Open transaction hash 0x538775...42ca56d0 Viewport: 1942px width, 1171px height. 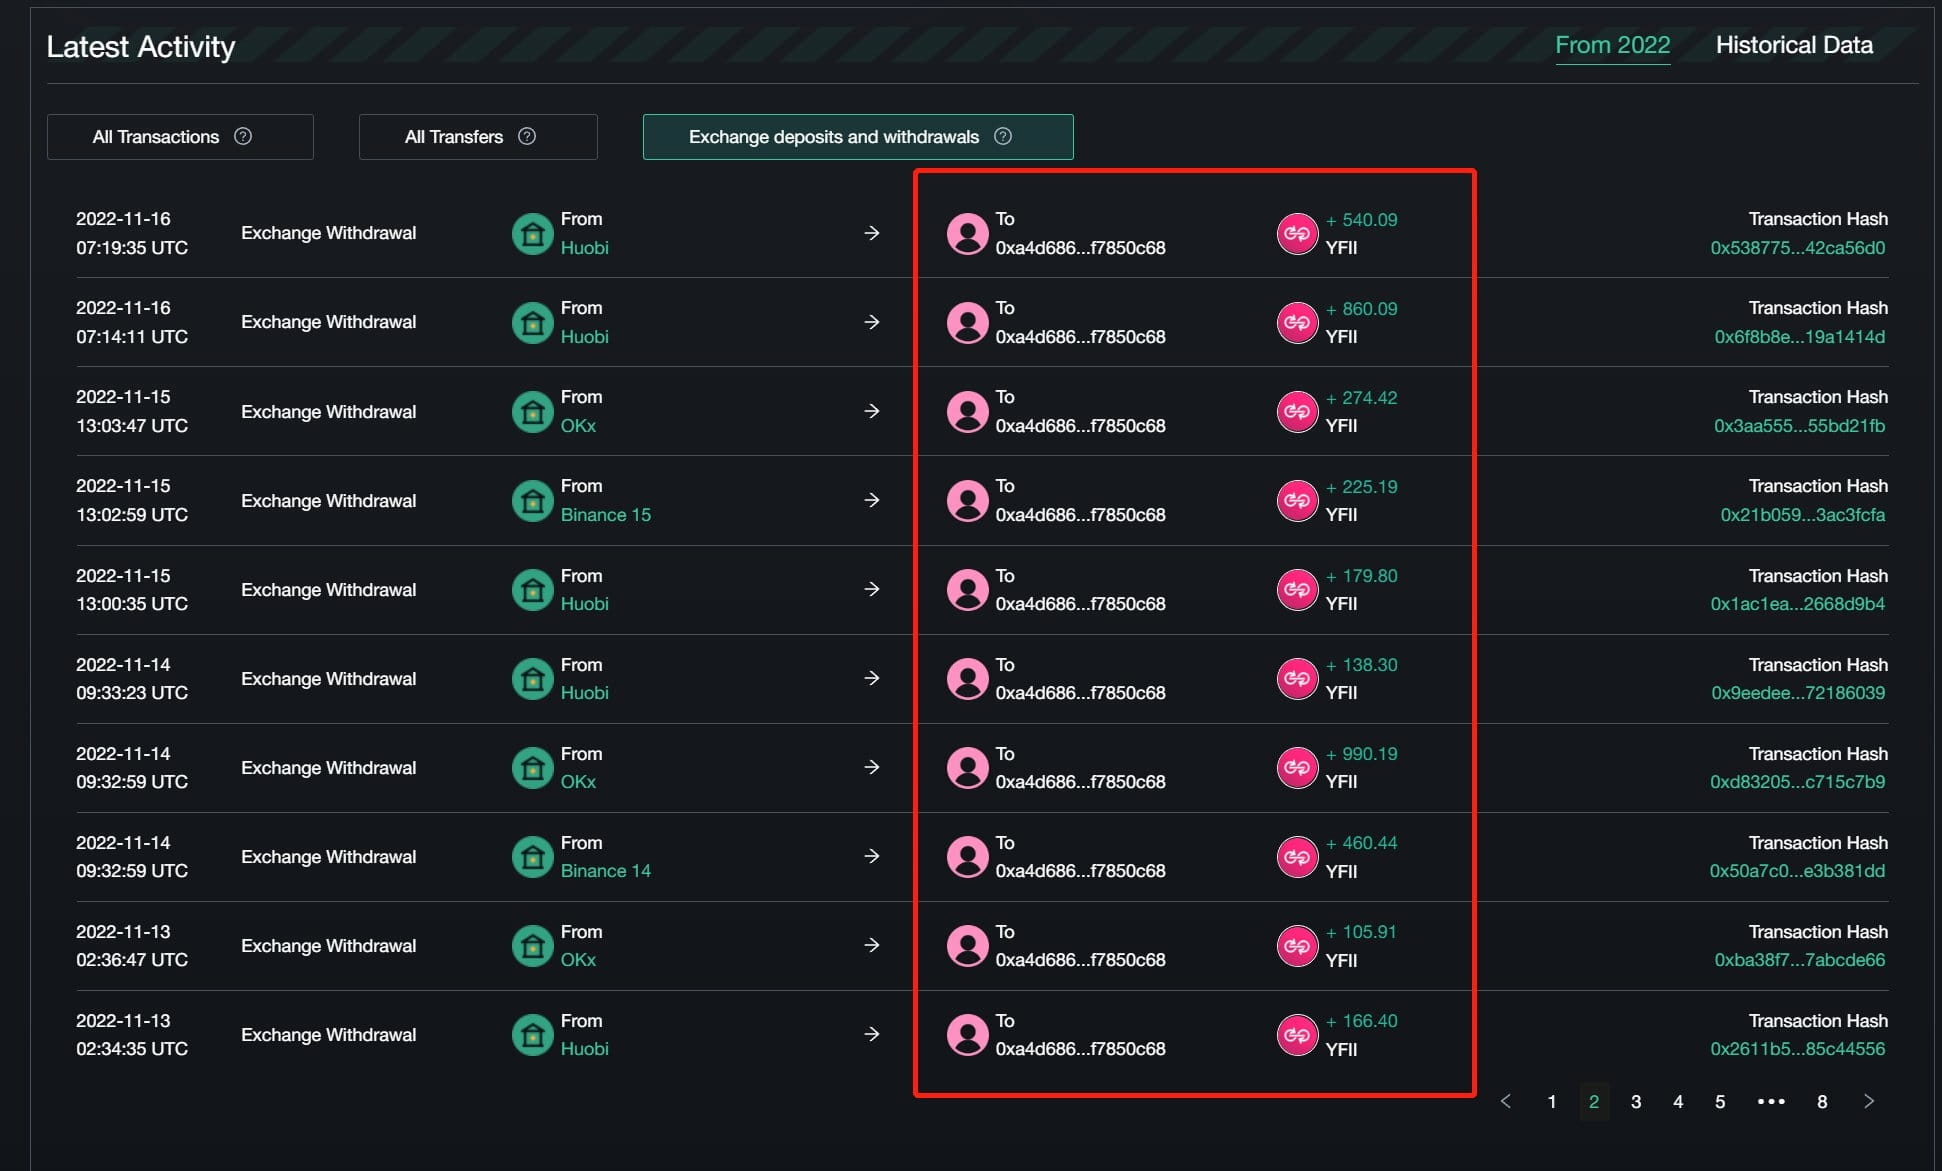(x=1797, y=248)
